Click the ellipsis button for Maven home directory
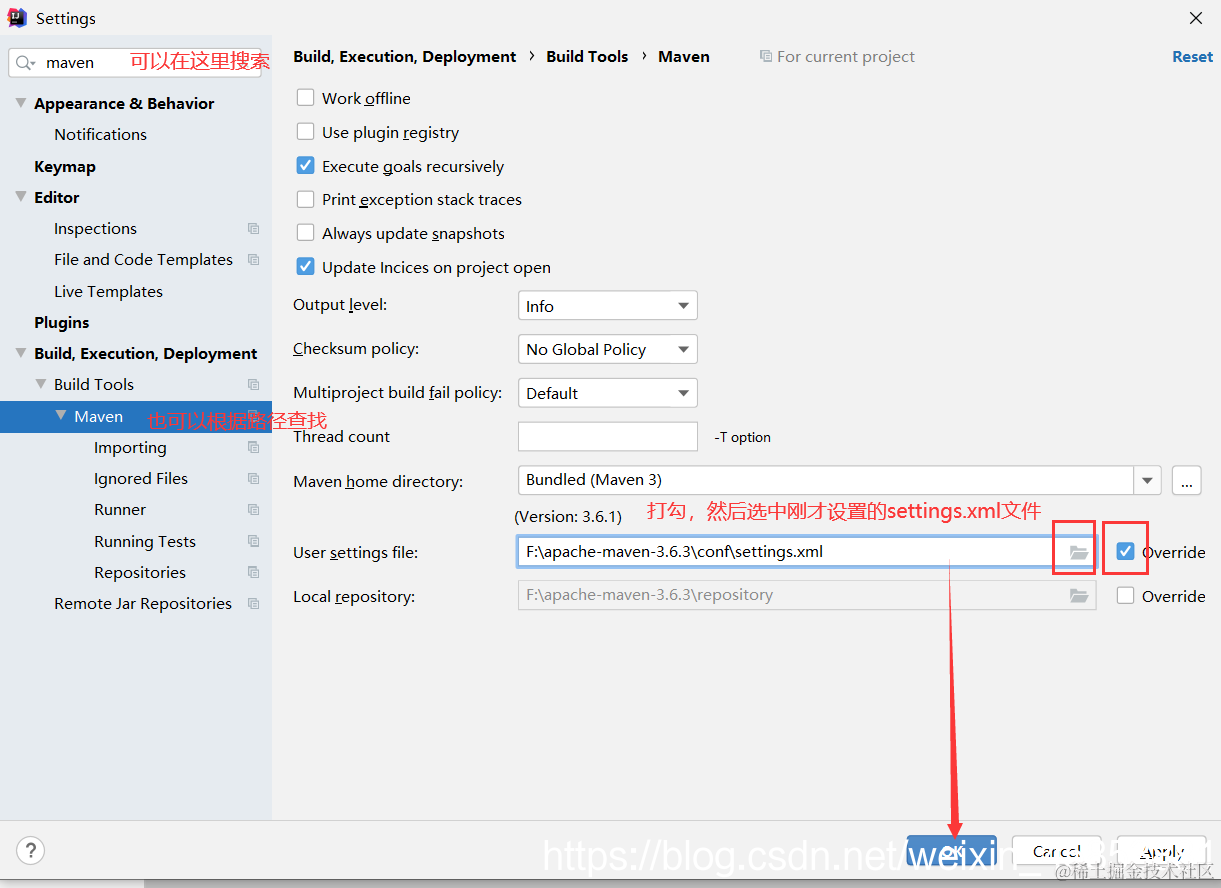 [1186, 481]
